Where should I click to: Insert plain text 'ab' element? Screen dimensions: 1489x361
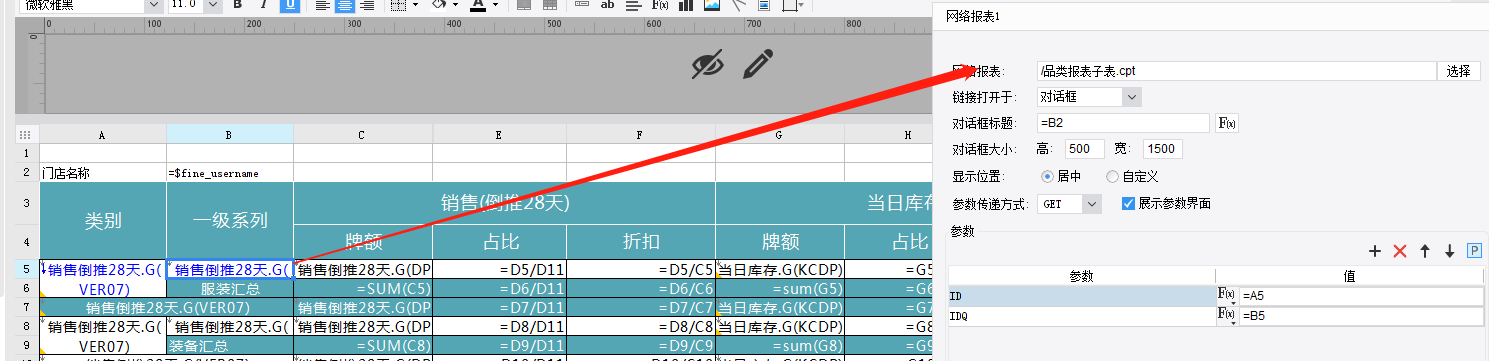607,5
